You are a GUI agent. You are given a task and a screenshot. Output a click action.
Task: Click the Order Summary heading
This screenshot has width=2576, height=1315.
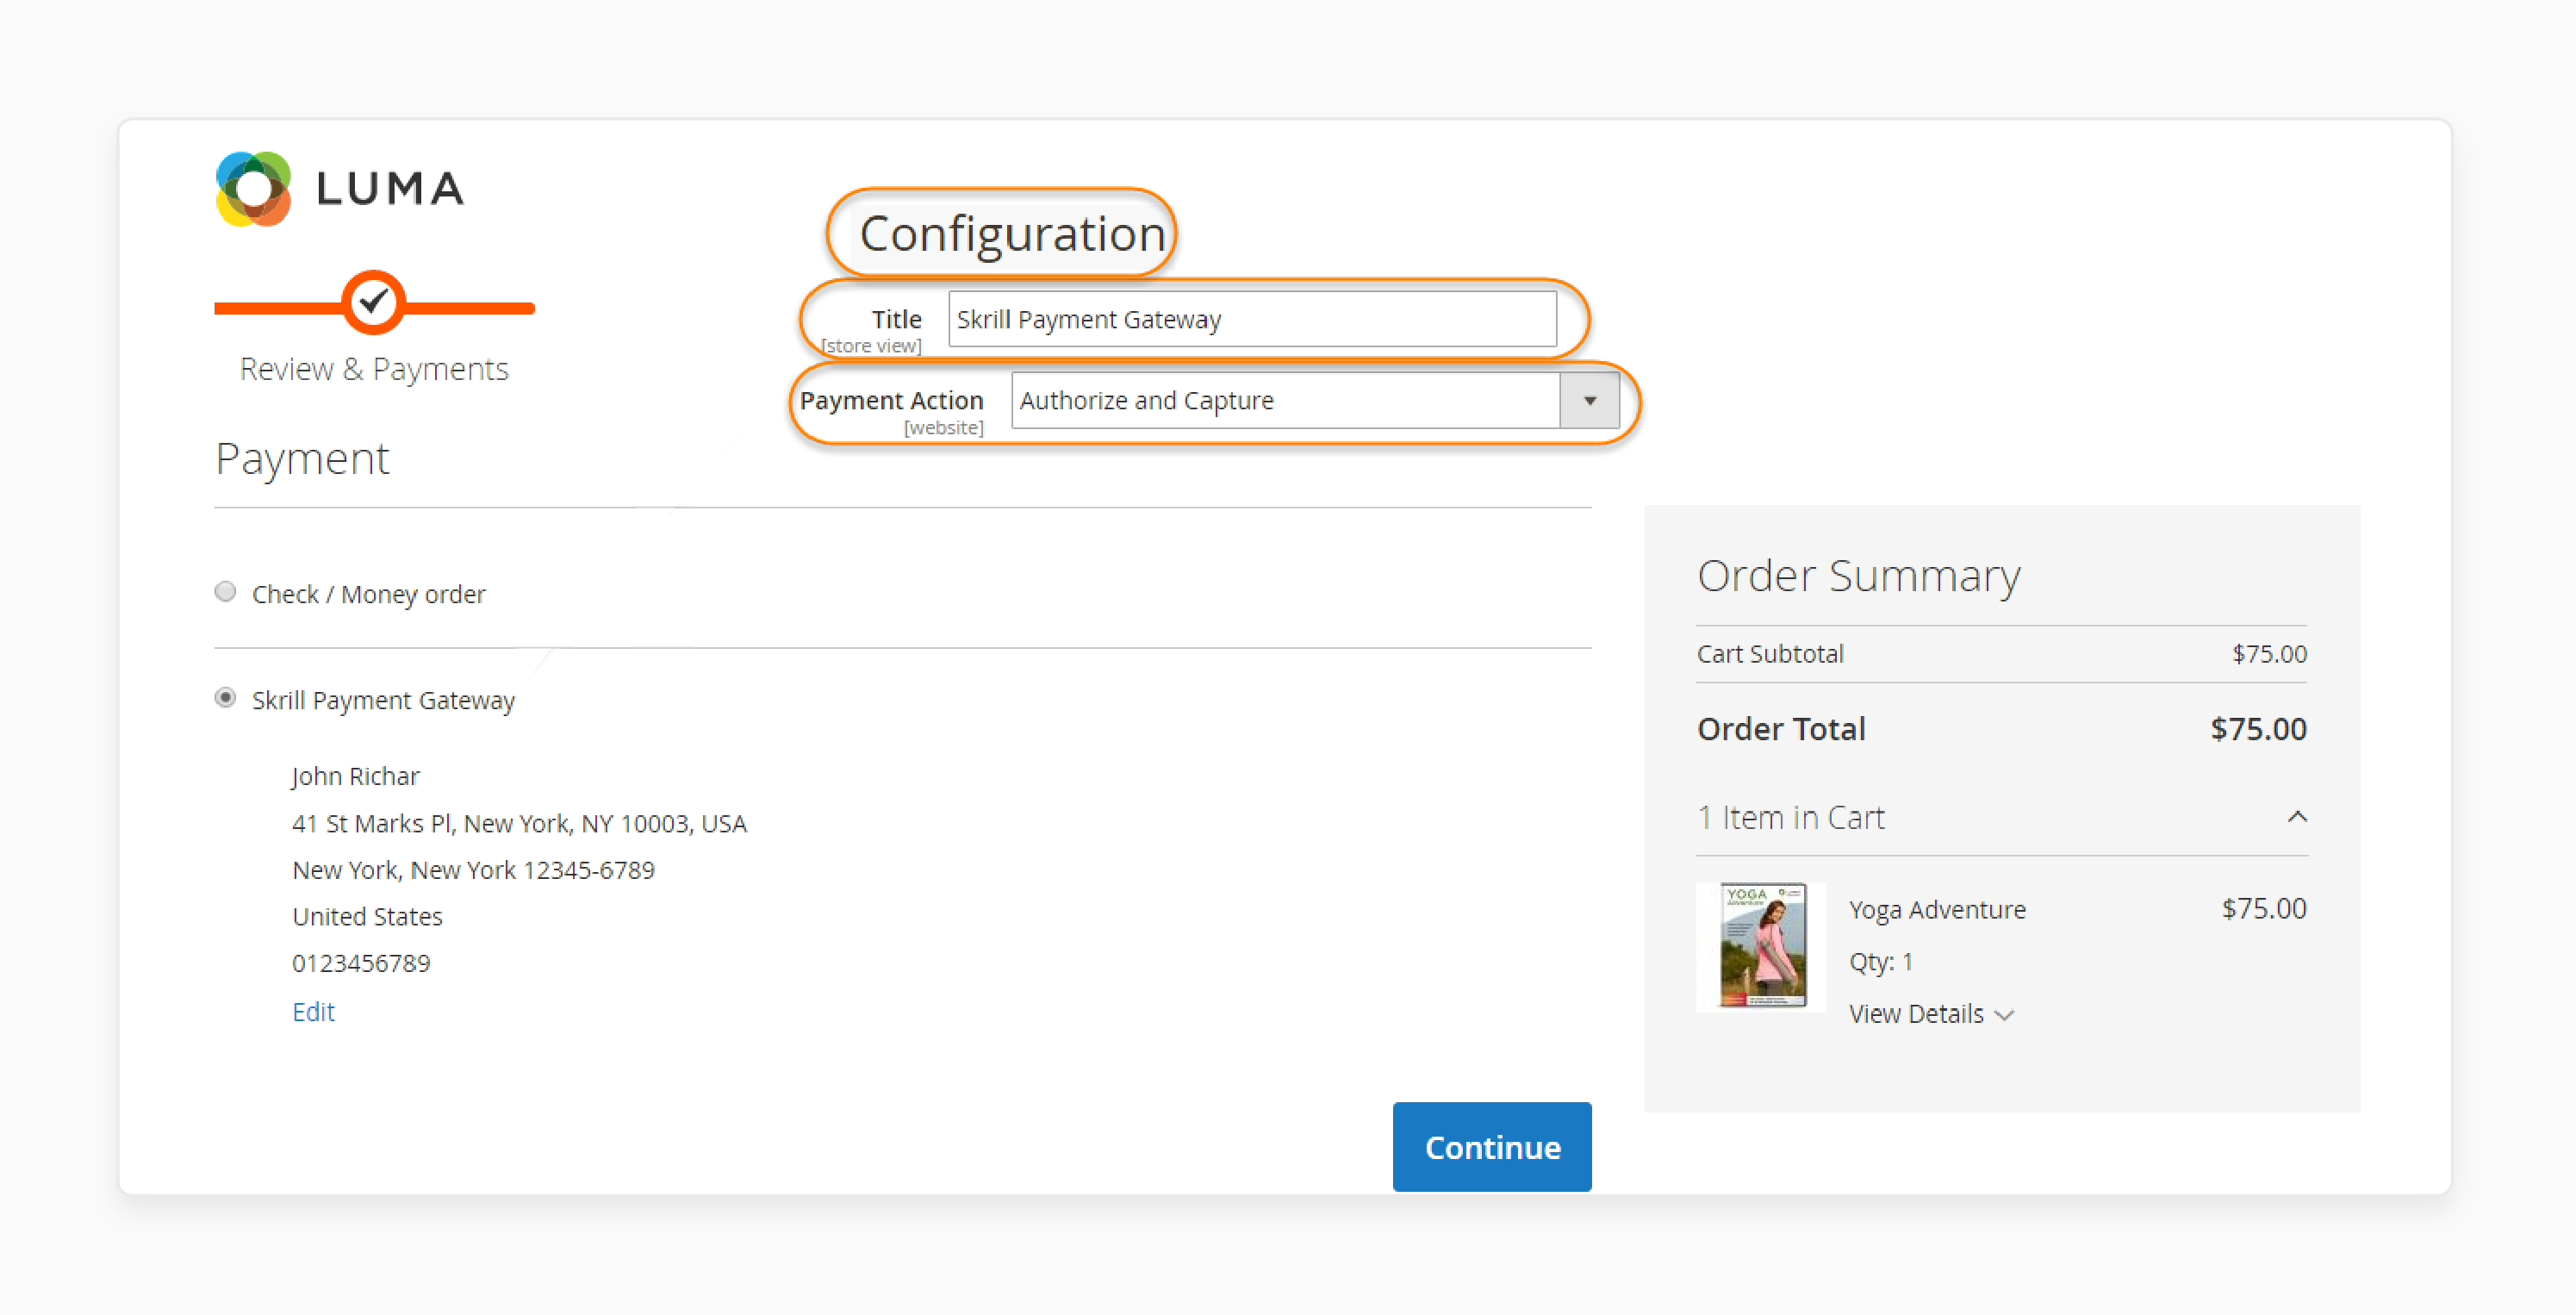(1858, 575)
